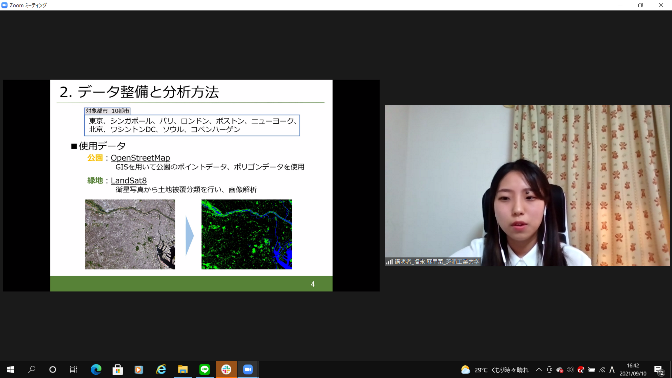The width and height of the screenshot is (672, 378).
Task: Toggle the IME input mode indicator
Action: pos(612,369)
